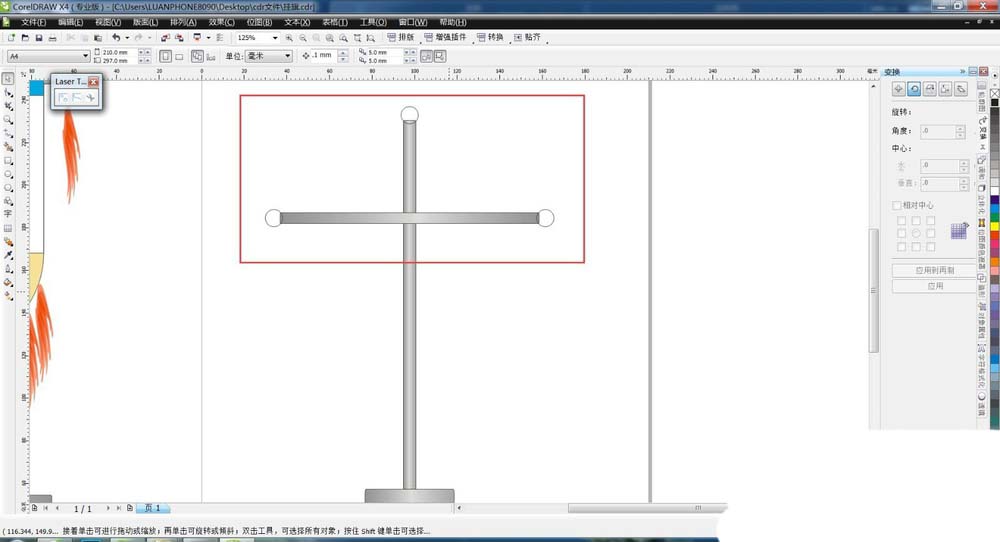
Task: Click the New document icon
Action: (11, 38)
